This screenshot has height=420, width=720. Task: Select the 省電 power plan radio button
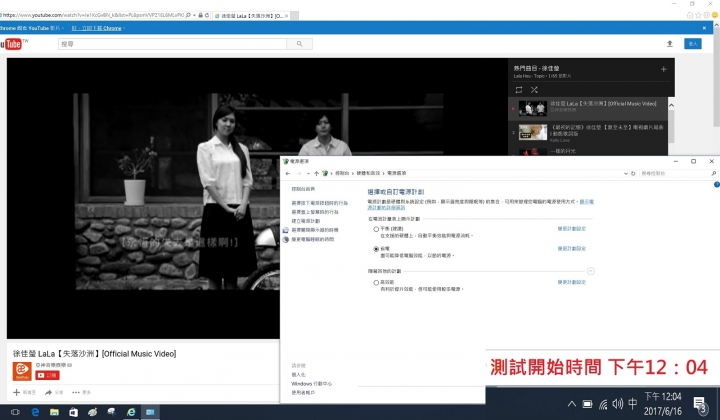(x=377, y=249)
